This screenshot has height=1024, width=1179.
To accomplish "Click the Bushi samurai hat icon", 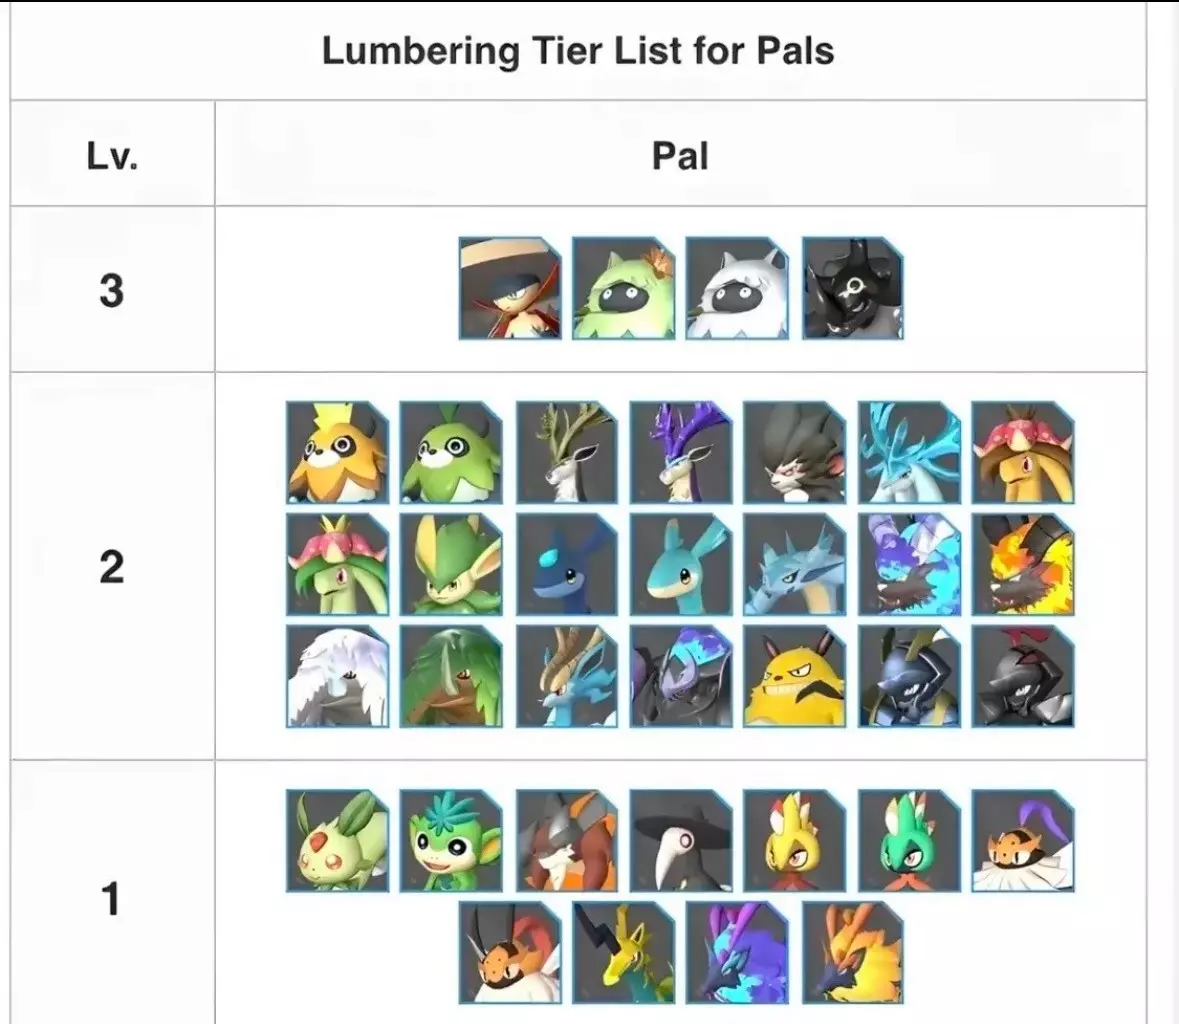I will coord(510,288).
